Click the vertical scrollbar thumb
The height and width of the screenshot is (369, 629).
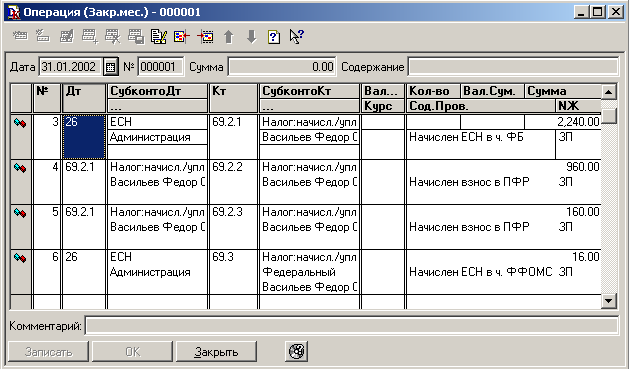coord(609,116)
